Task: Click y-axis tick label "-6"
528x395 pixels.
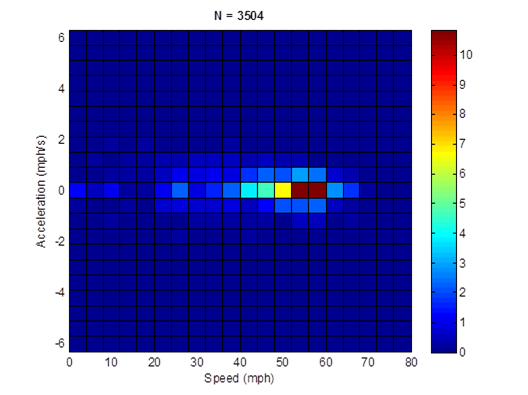Action: point(60,343)
